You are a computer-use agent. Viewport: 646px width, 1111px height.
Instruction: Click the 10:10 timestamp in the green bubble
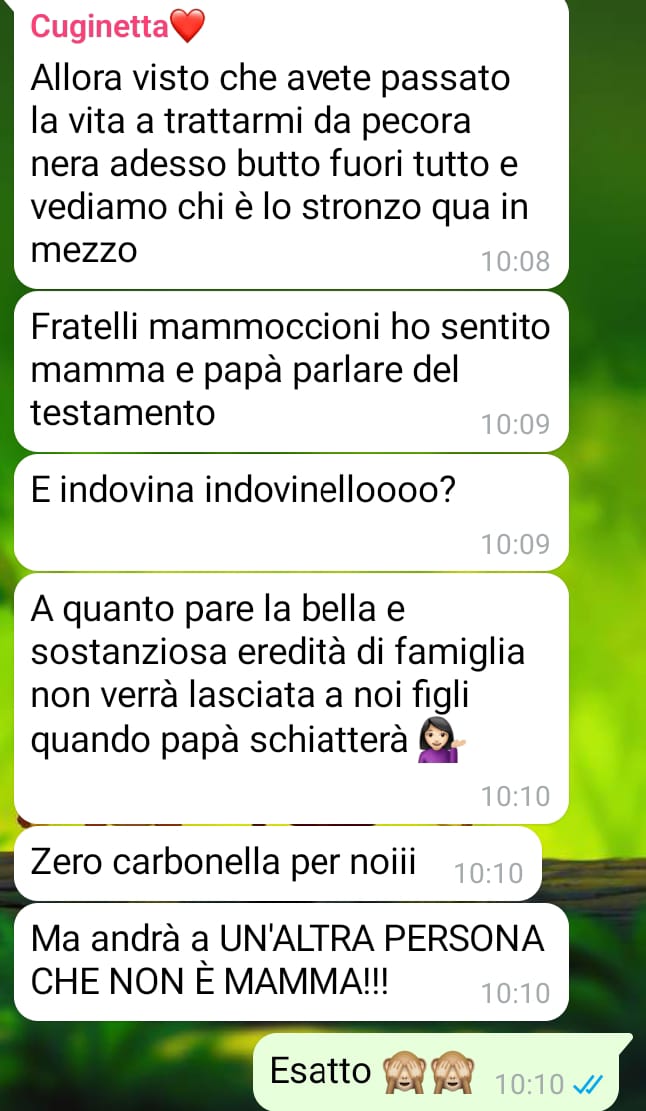pos(529,1084)
